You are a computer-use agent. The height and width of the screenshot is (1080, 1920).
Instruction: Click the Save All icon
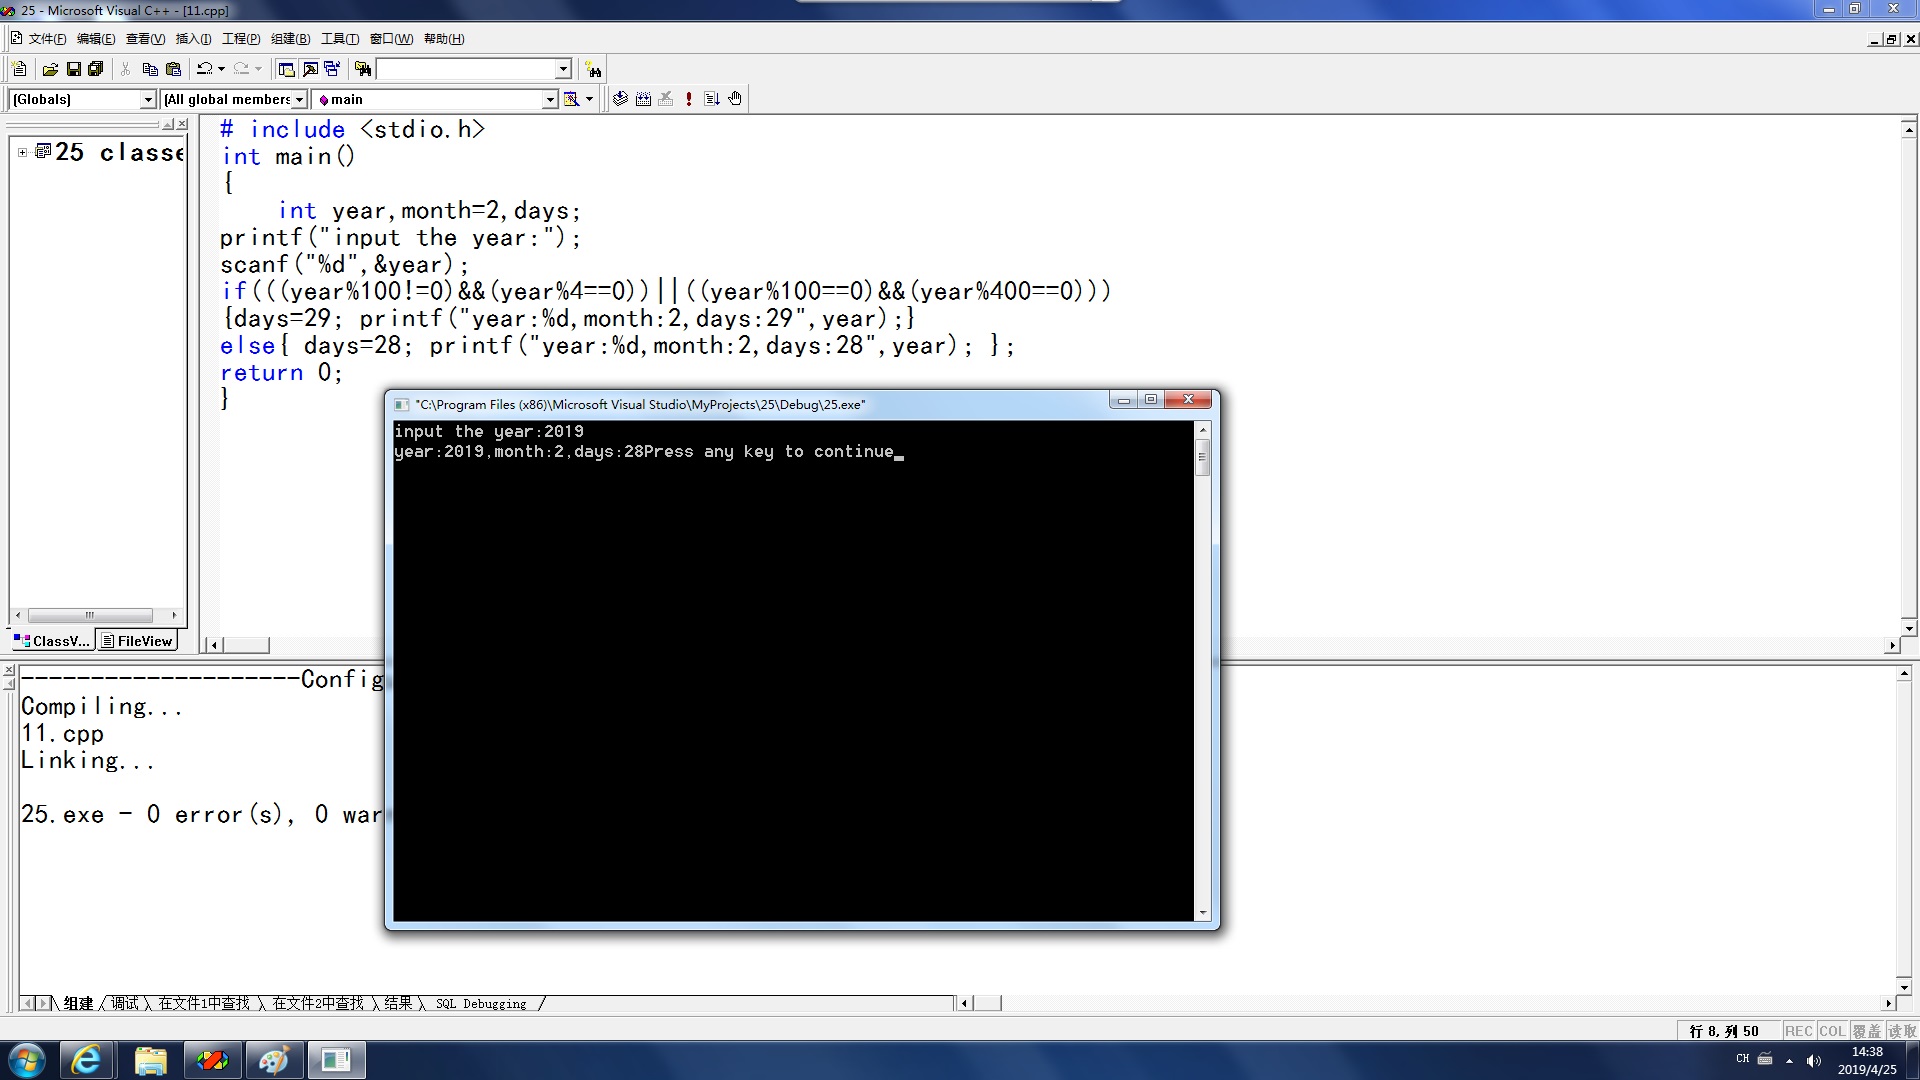[x=96, y=69]
